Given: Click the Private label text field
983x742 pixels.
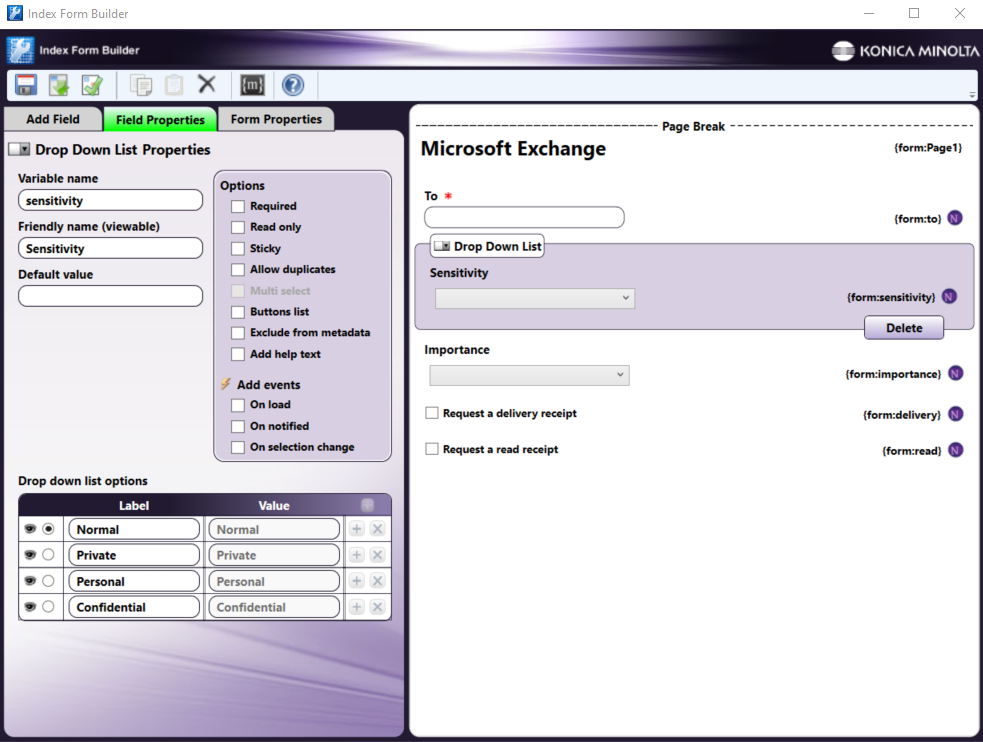Looking at the screenshot, I should (x=134, y=555).
